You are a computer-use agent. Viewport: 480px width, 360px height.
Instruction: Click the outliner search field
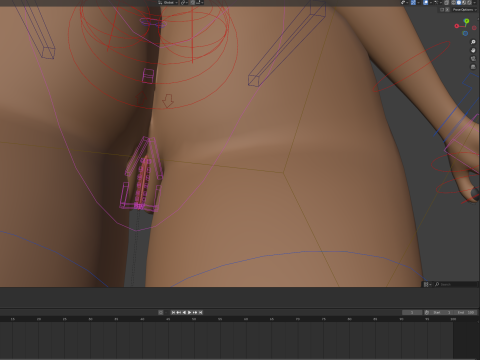[456, 284]
